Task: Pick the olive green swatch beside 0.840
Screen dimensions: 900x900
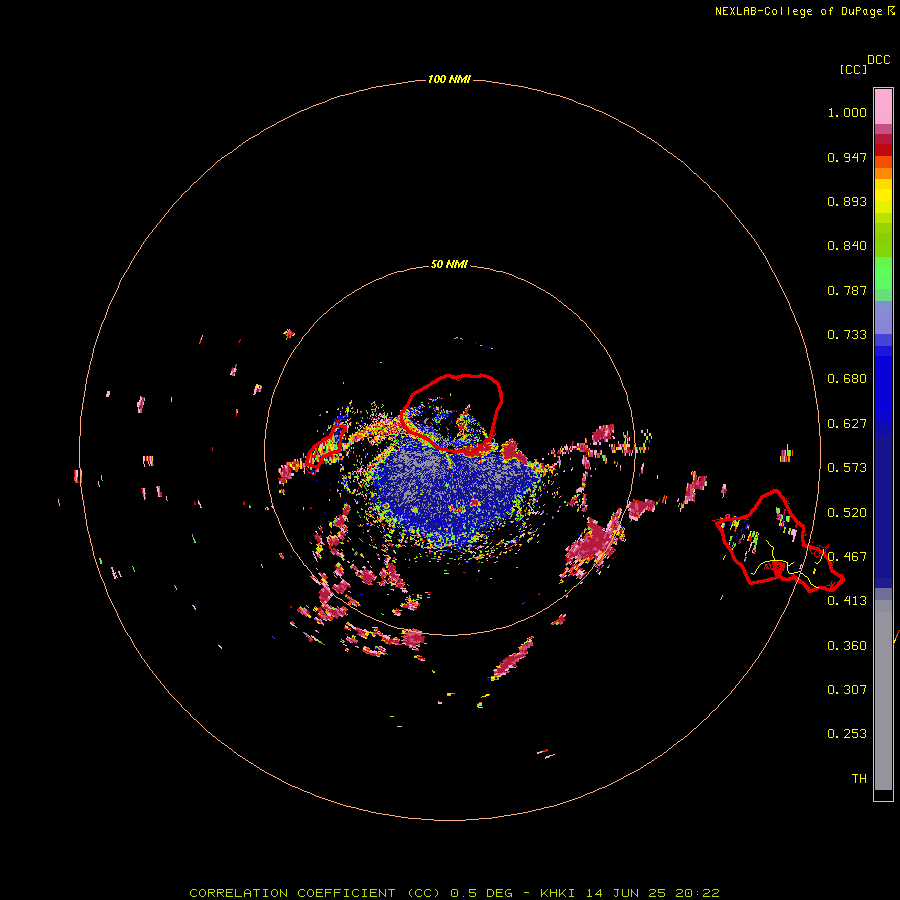Action: [883, 239]
